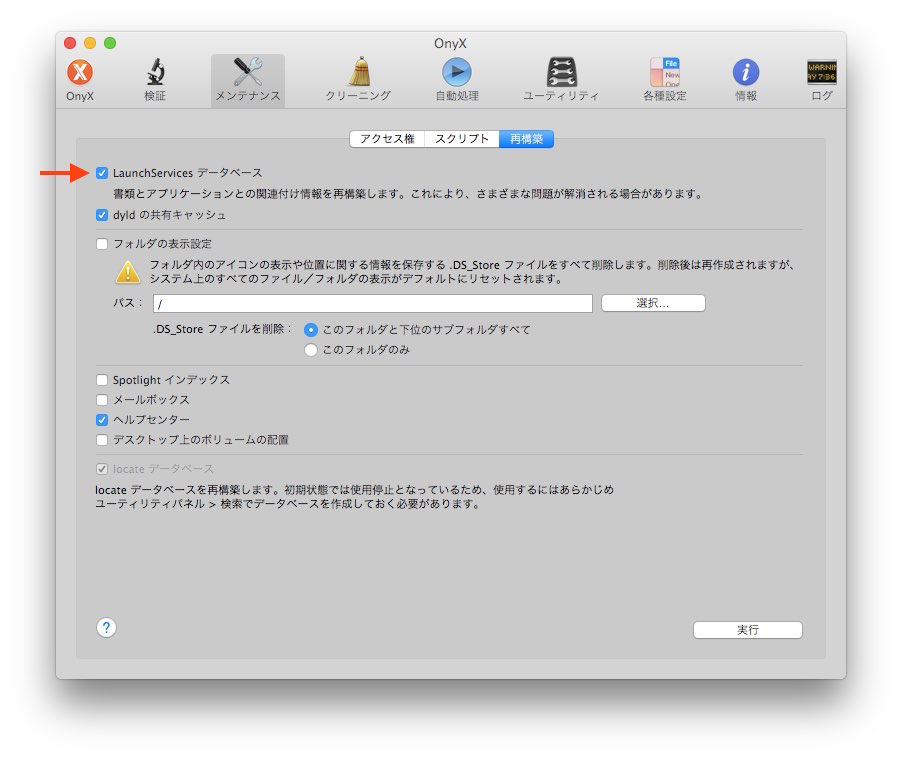Screen dimensions: 902x759
Task: Enable フォルダの表示設定 checkbox
Action: [x=102, y=244]
